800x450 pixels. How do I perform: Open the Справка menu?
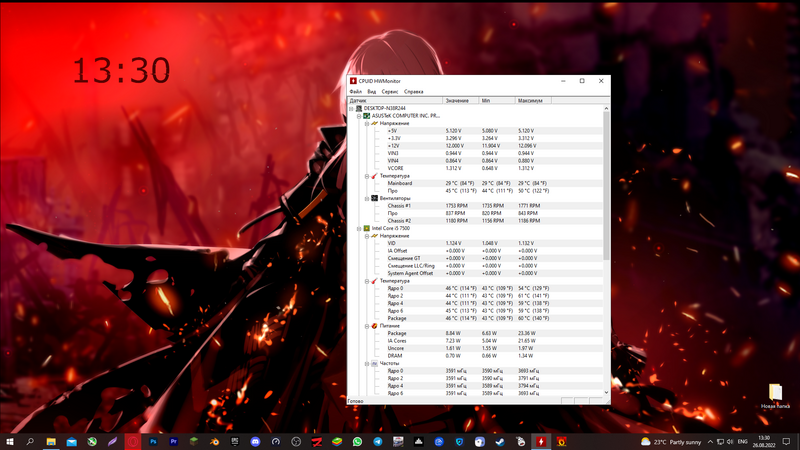[x=413, y=91]
